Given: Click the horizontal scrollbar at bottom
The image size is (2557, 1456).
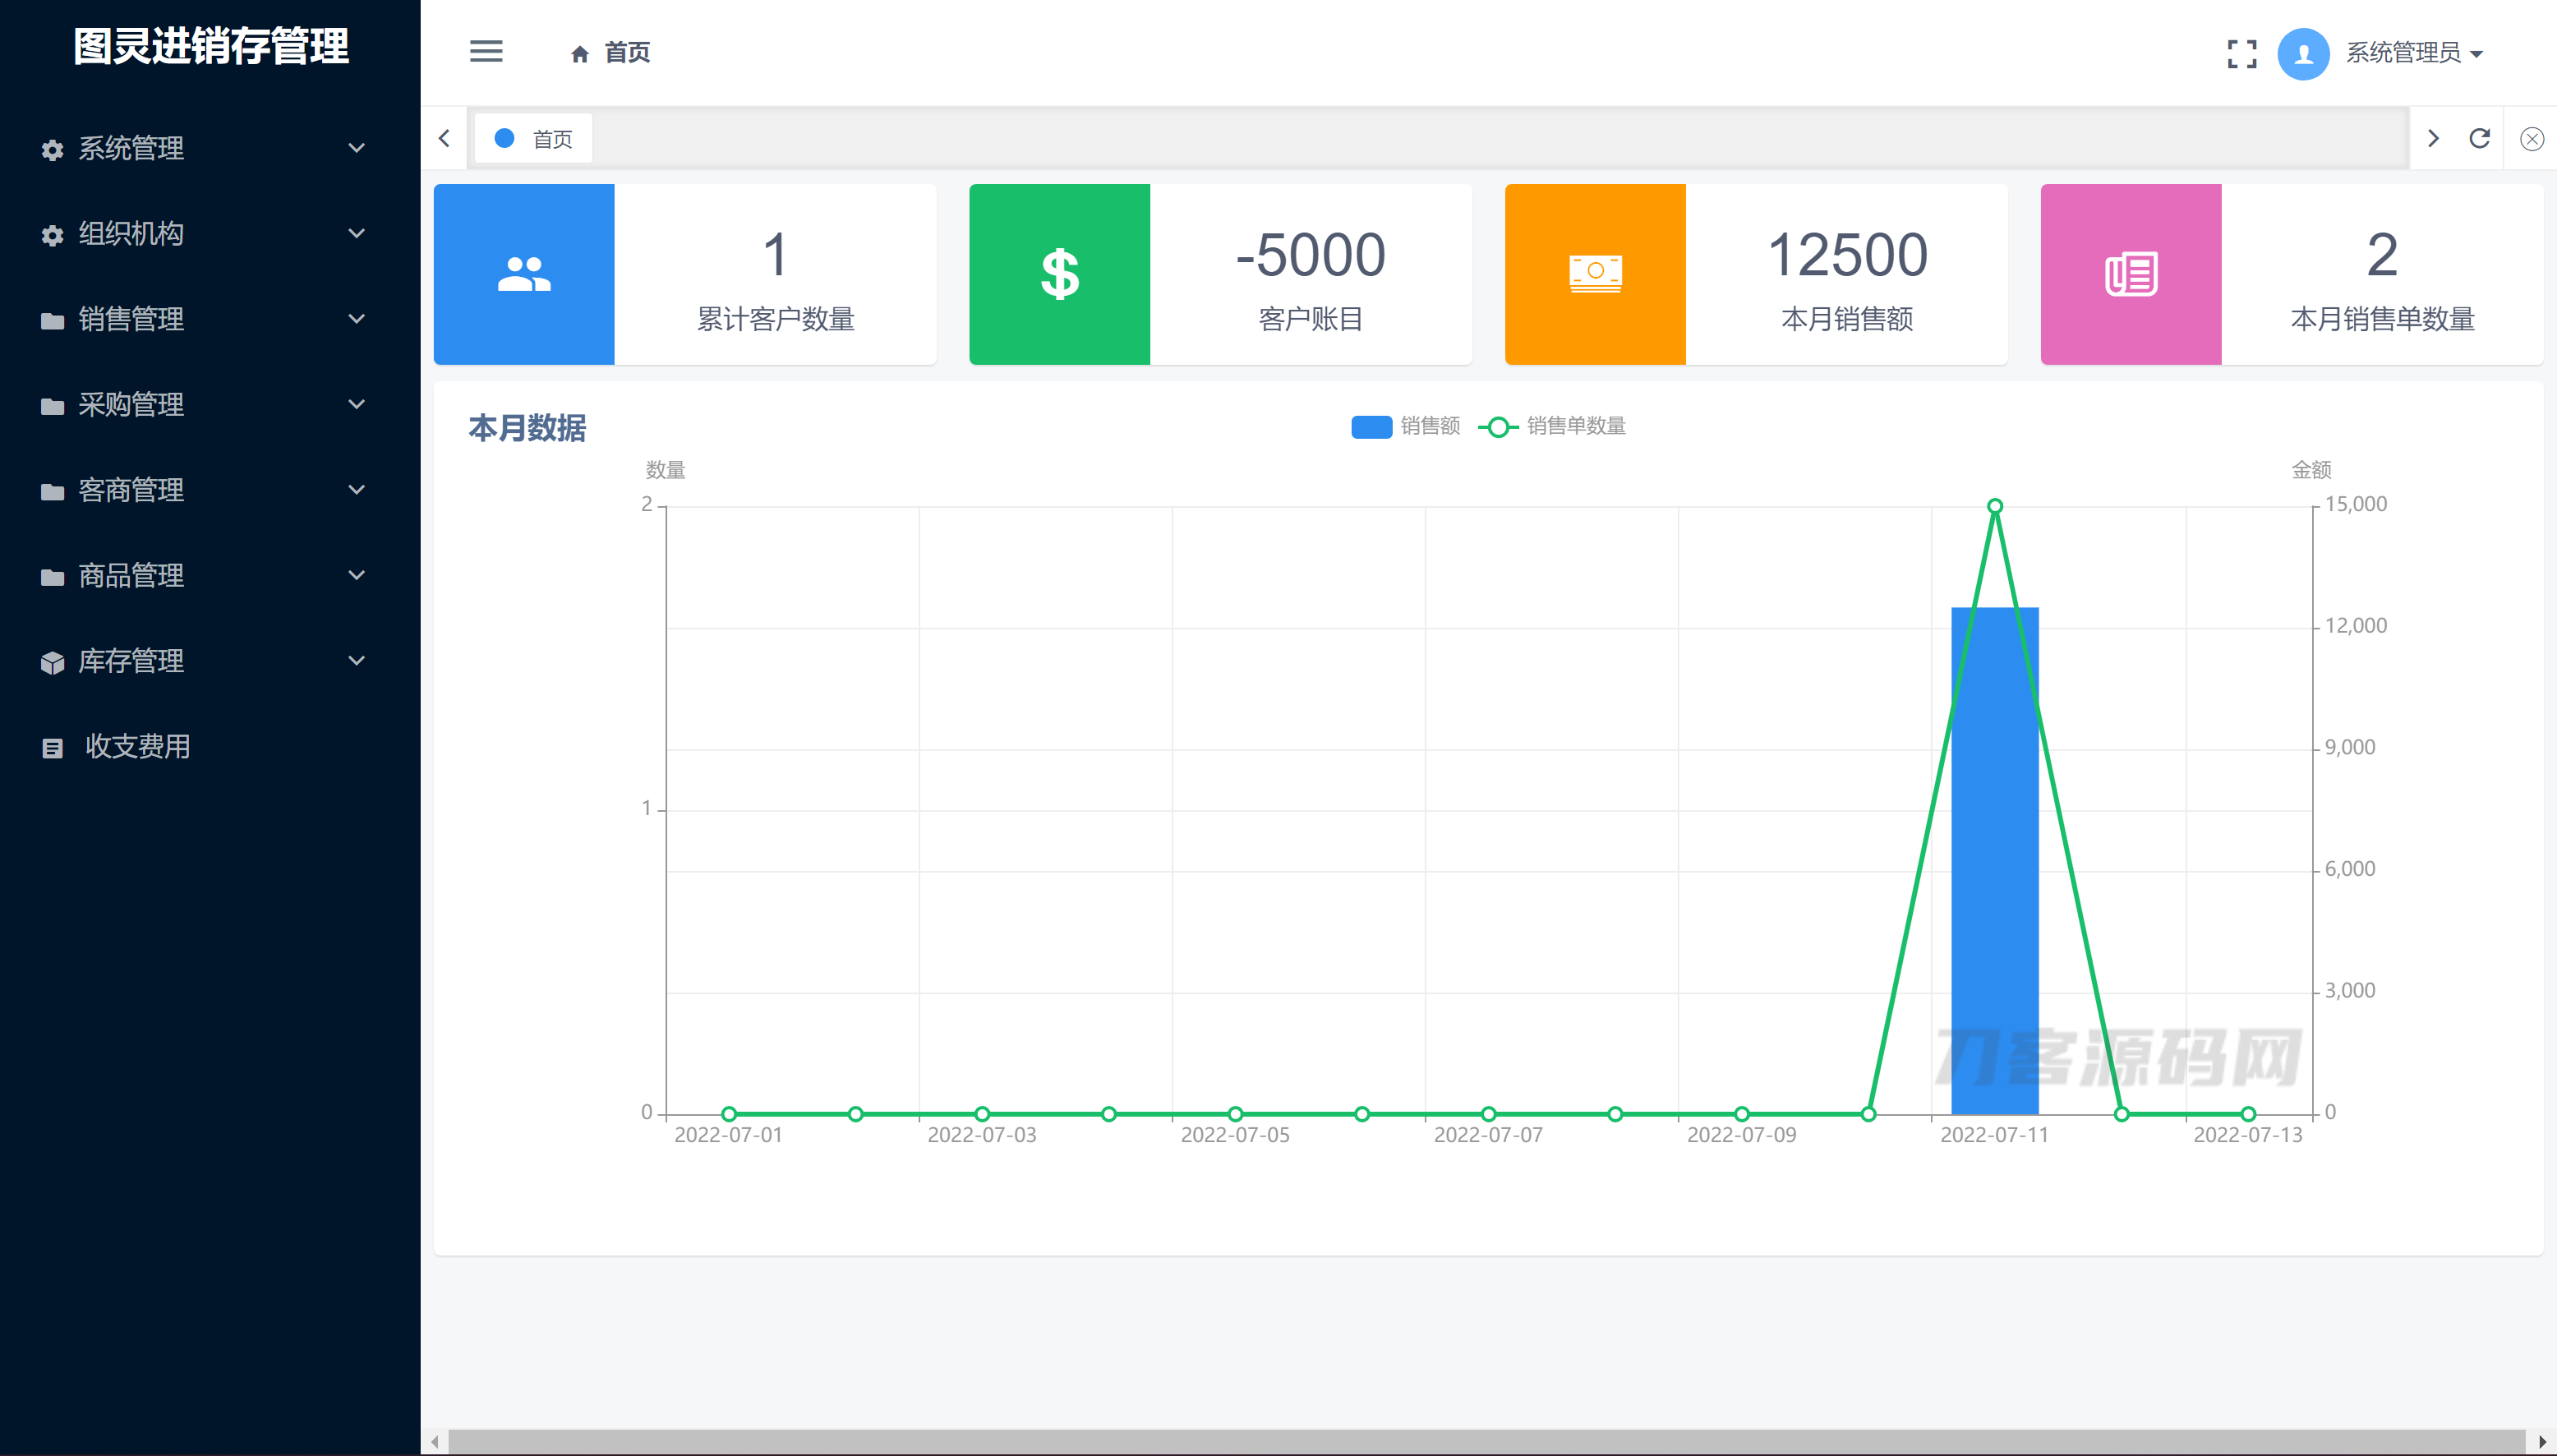Looking at the screenshot, I should pos(1486,1441).
